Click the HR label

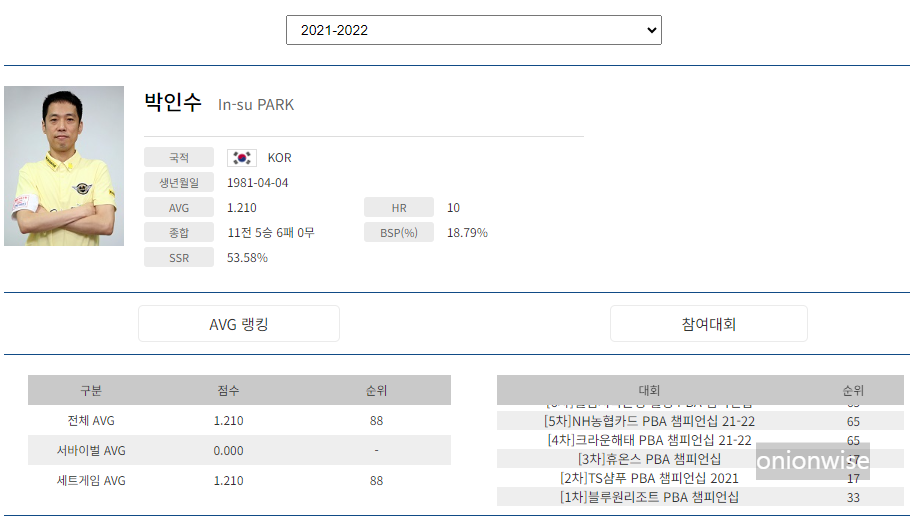399,208
